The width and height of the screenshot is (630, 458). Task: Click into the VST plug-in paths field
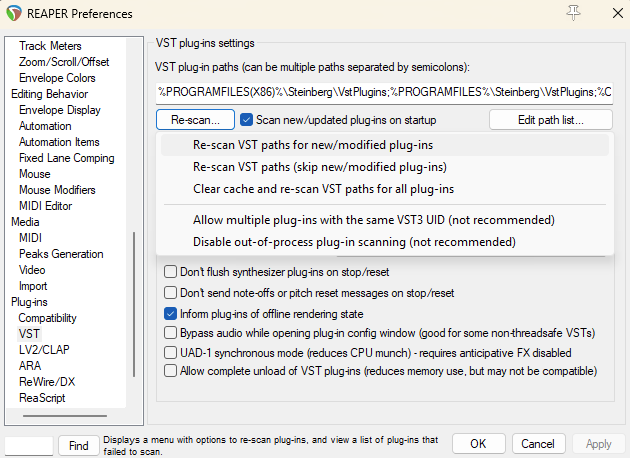pyautogui.click(x=385, y=92)
